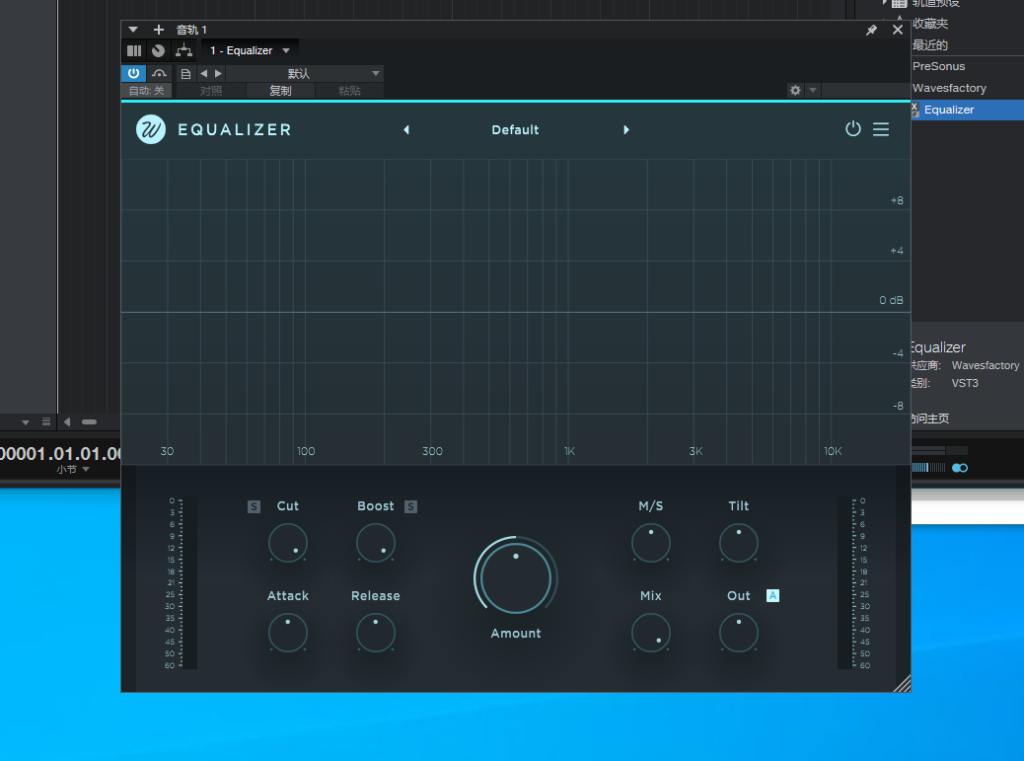1024x761 pixels.
Task: Open the 访问主页 homepage link
Action: tap(929, 418)
